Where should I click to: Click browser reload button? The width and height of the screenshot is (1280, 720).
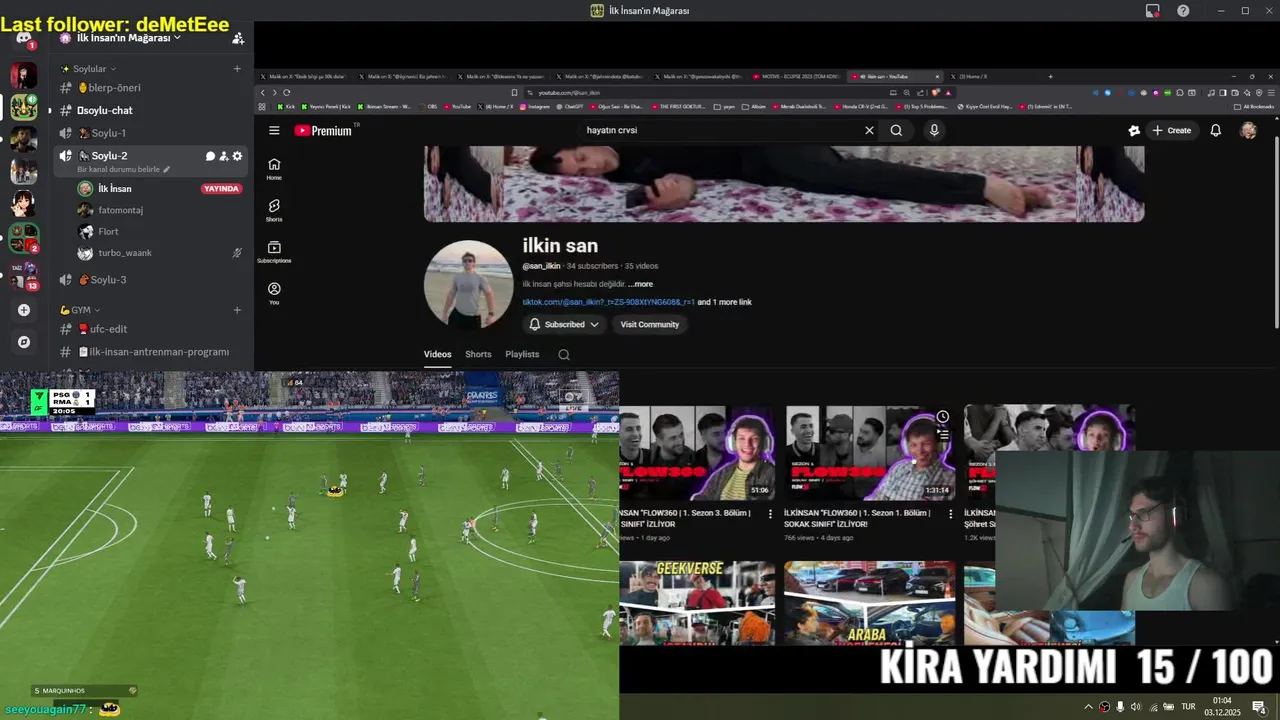coord(286,92)
